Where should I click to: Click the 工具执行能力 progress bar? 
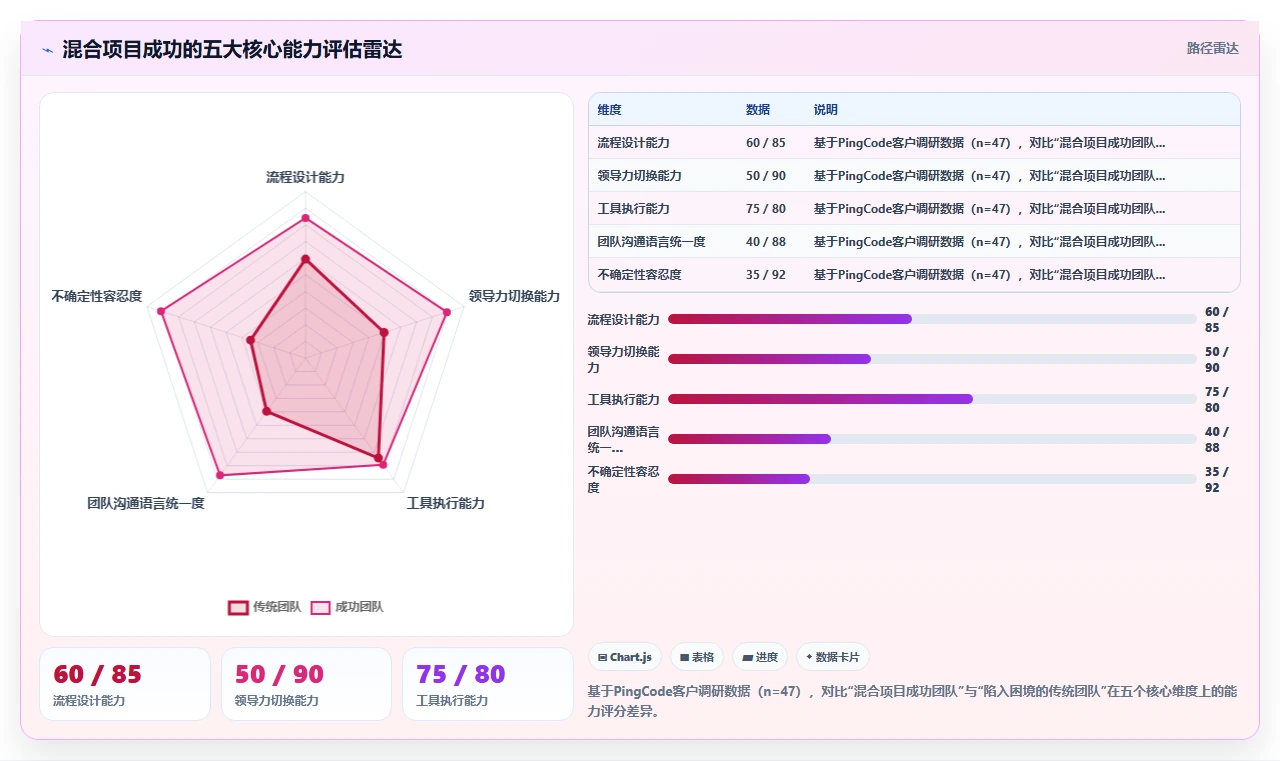(x=932, y=399)
